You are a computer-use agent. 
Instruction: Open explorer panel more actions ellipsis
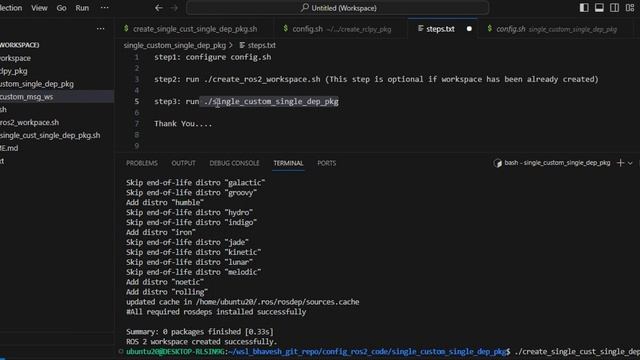[x=100, y=29]
